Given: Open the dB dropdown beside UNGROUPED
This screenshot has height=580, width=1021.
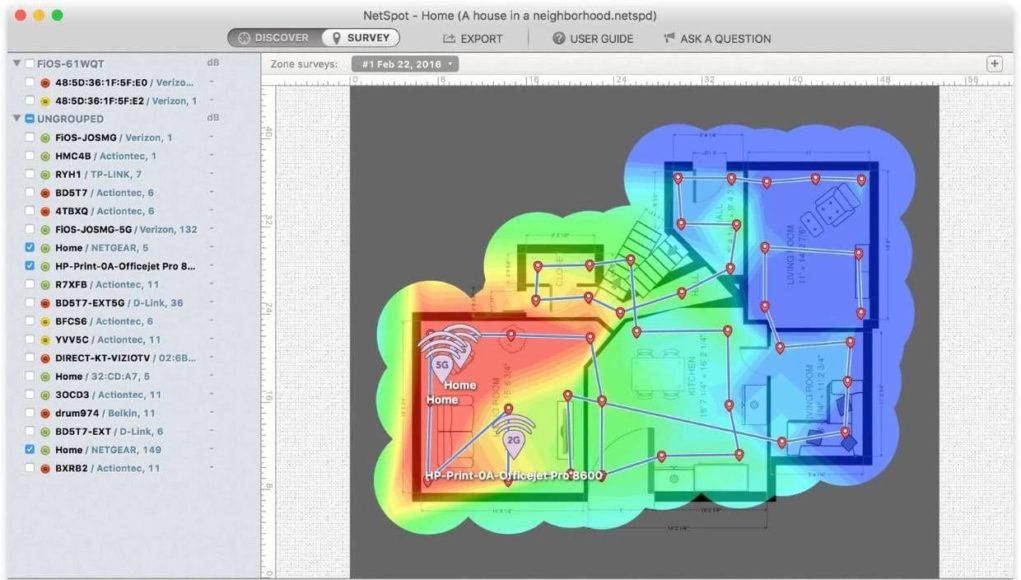Looking at the screenshot, I should coord(213,118).
